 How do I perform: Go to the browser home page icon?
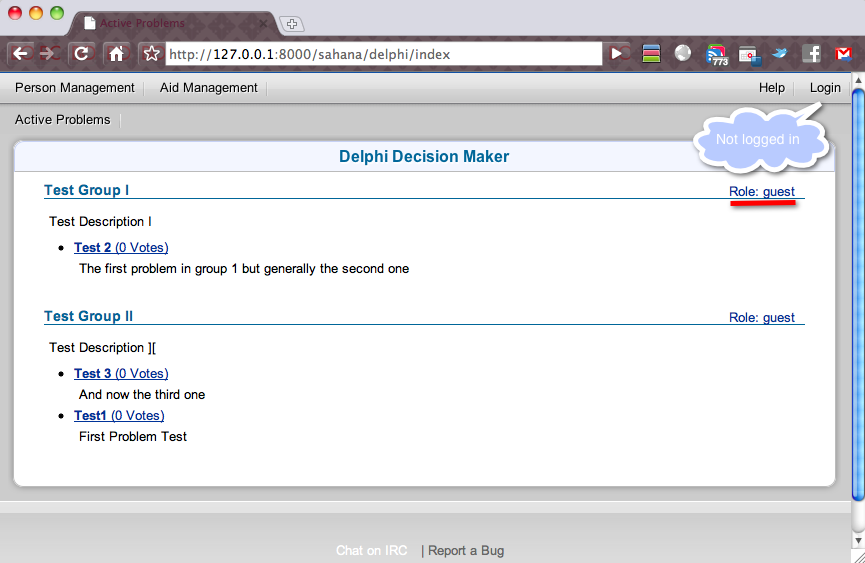click(x=116, y=54)
